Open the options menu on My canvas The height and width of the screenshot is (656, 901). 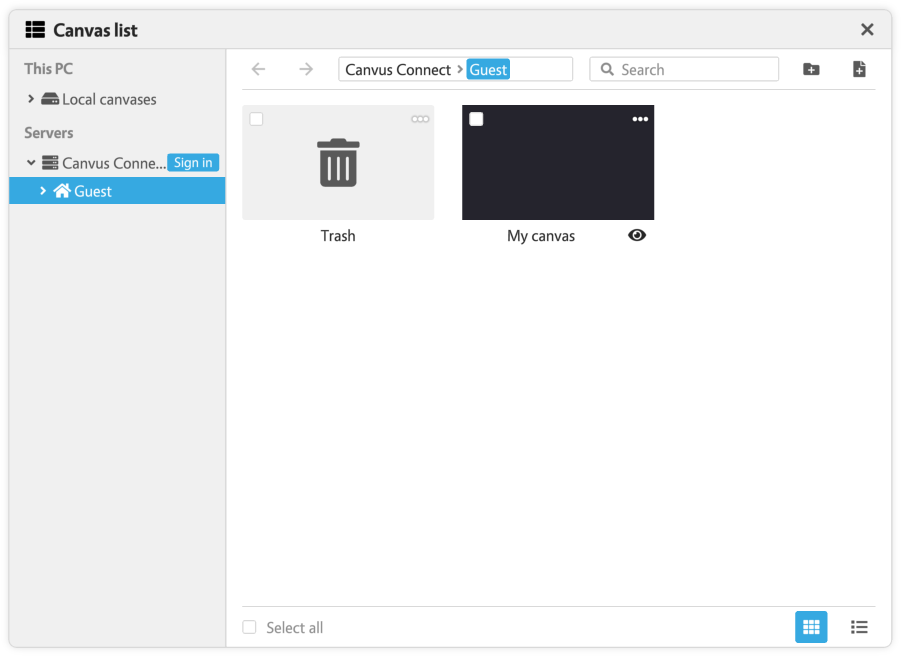[641, 119]
